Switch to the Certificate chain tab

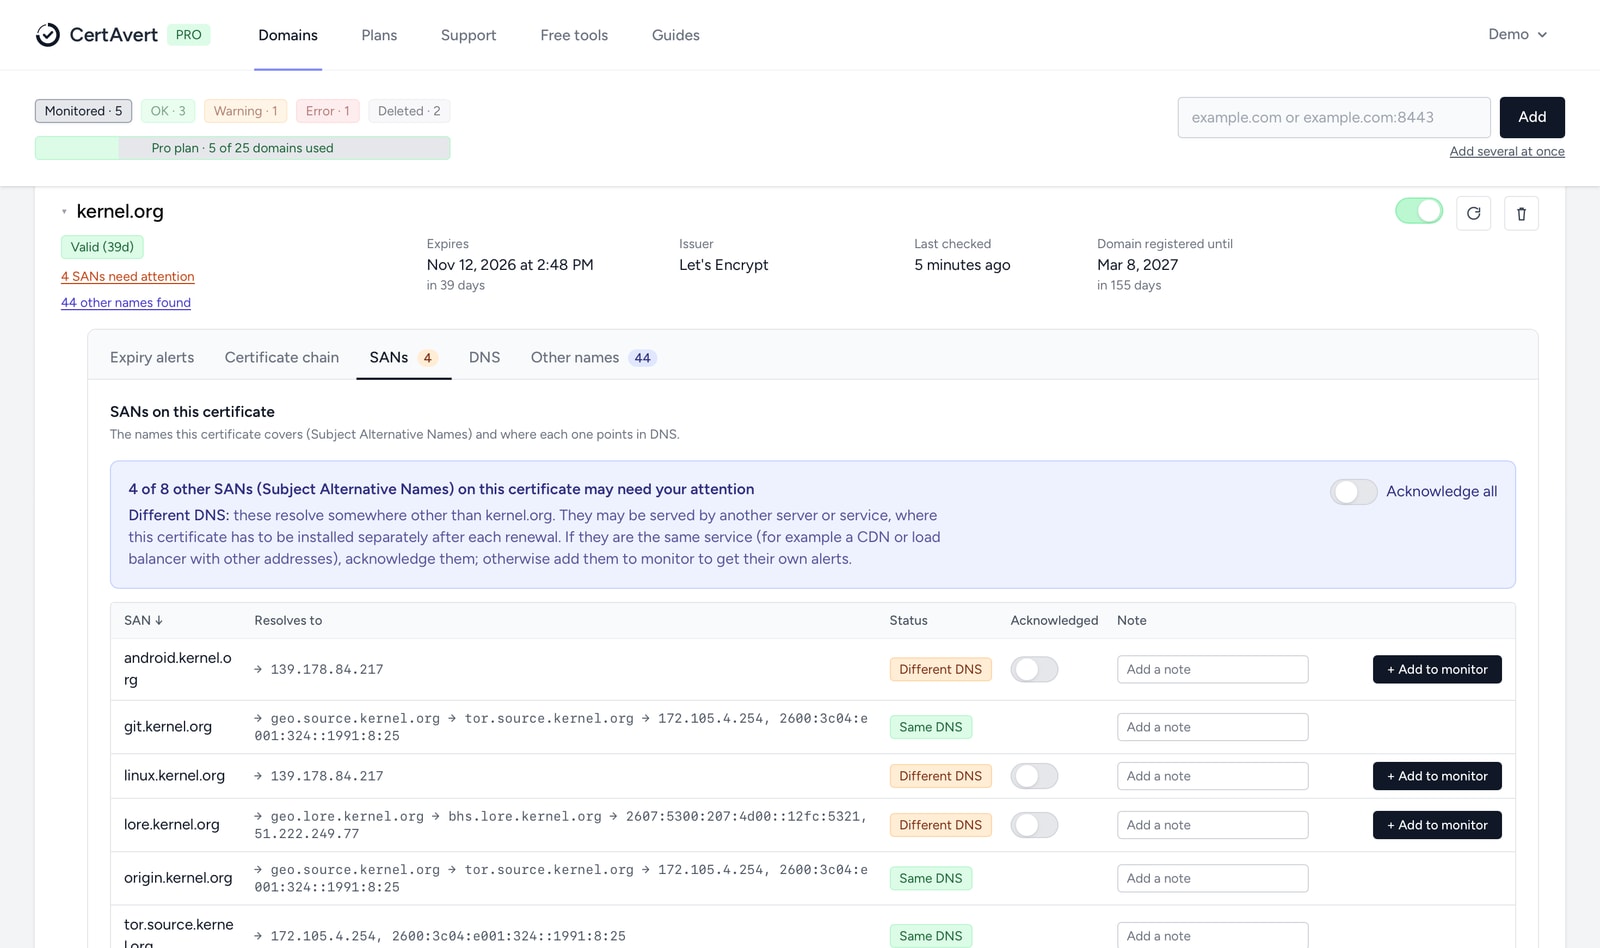click(x=282, y=357)
